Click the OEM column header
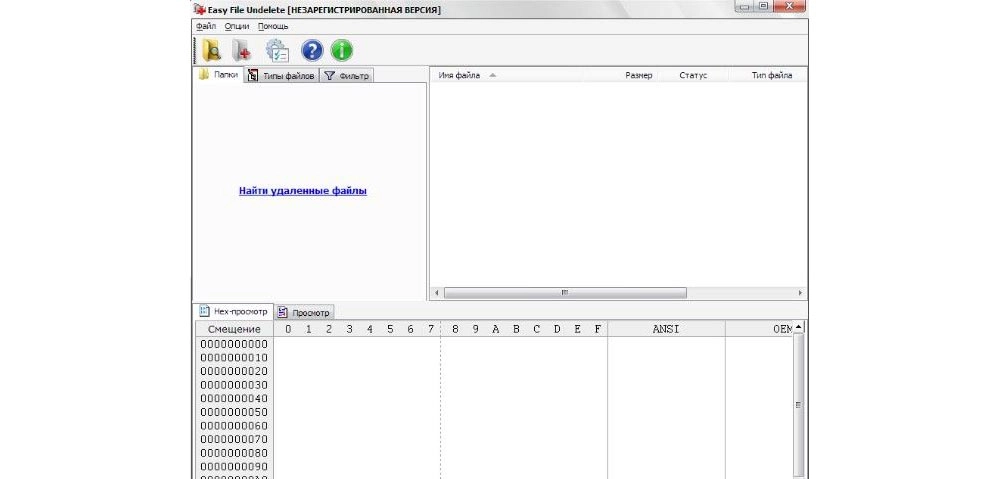Screen dimensions: 1000x479 pos(759,329)
